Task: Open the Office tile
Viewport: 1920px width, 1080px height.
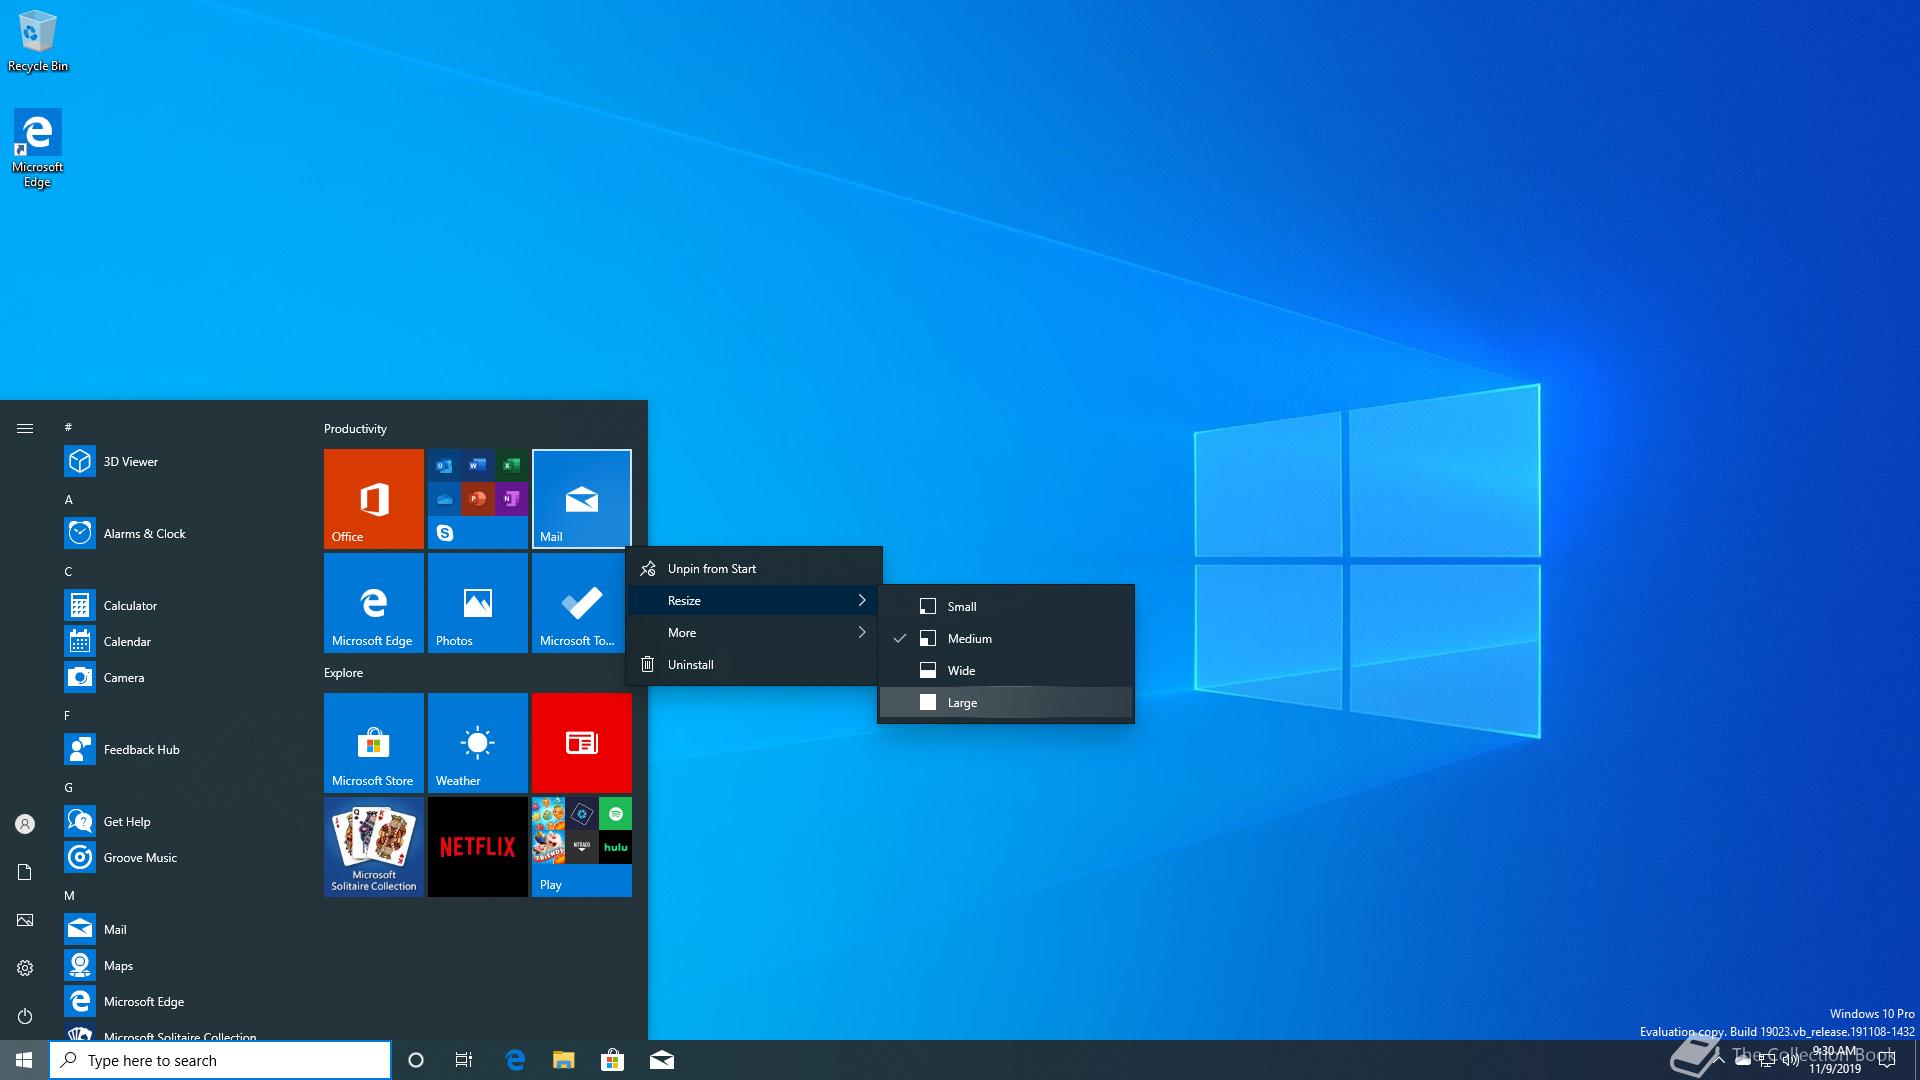Action: 373,498
